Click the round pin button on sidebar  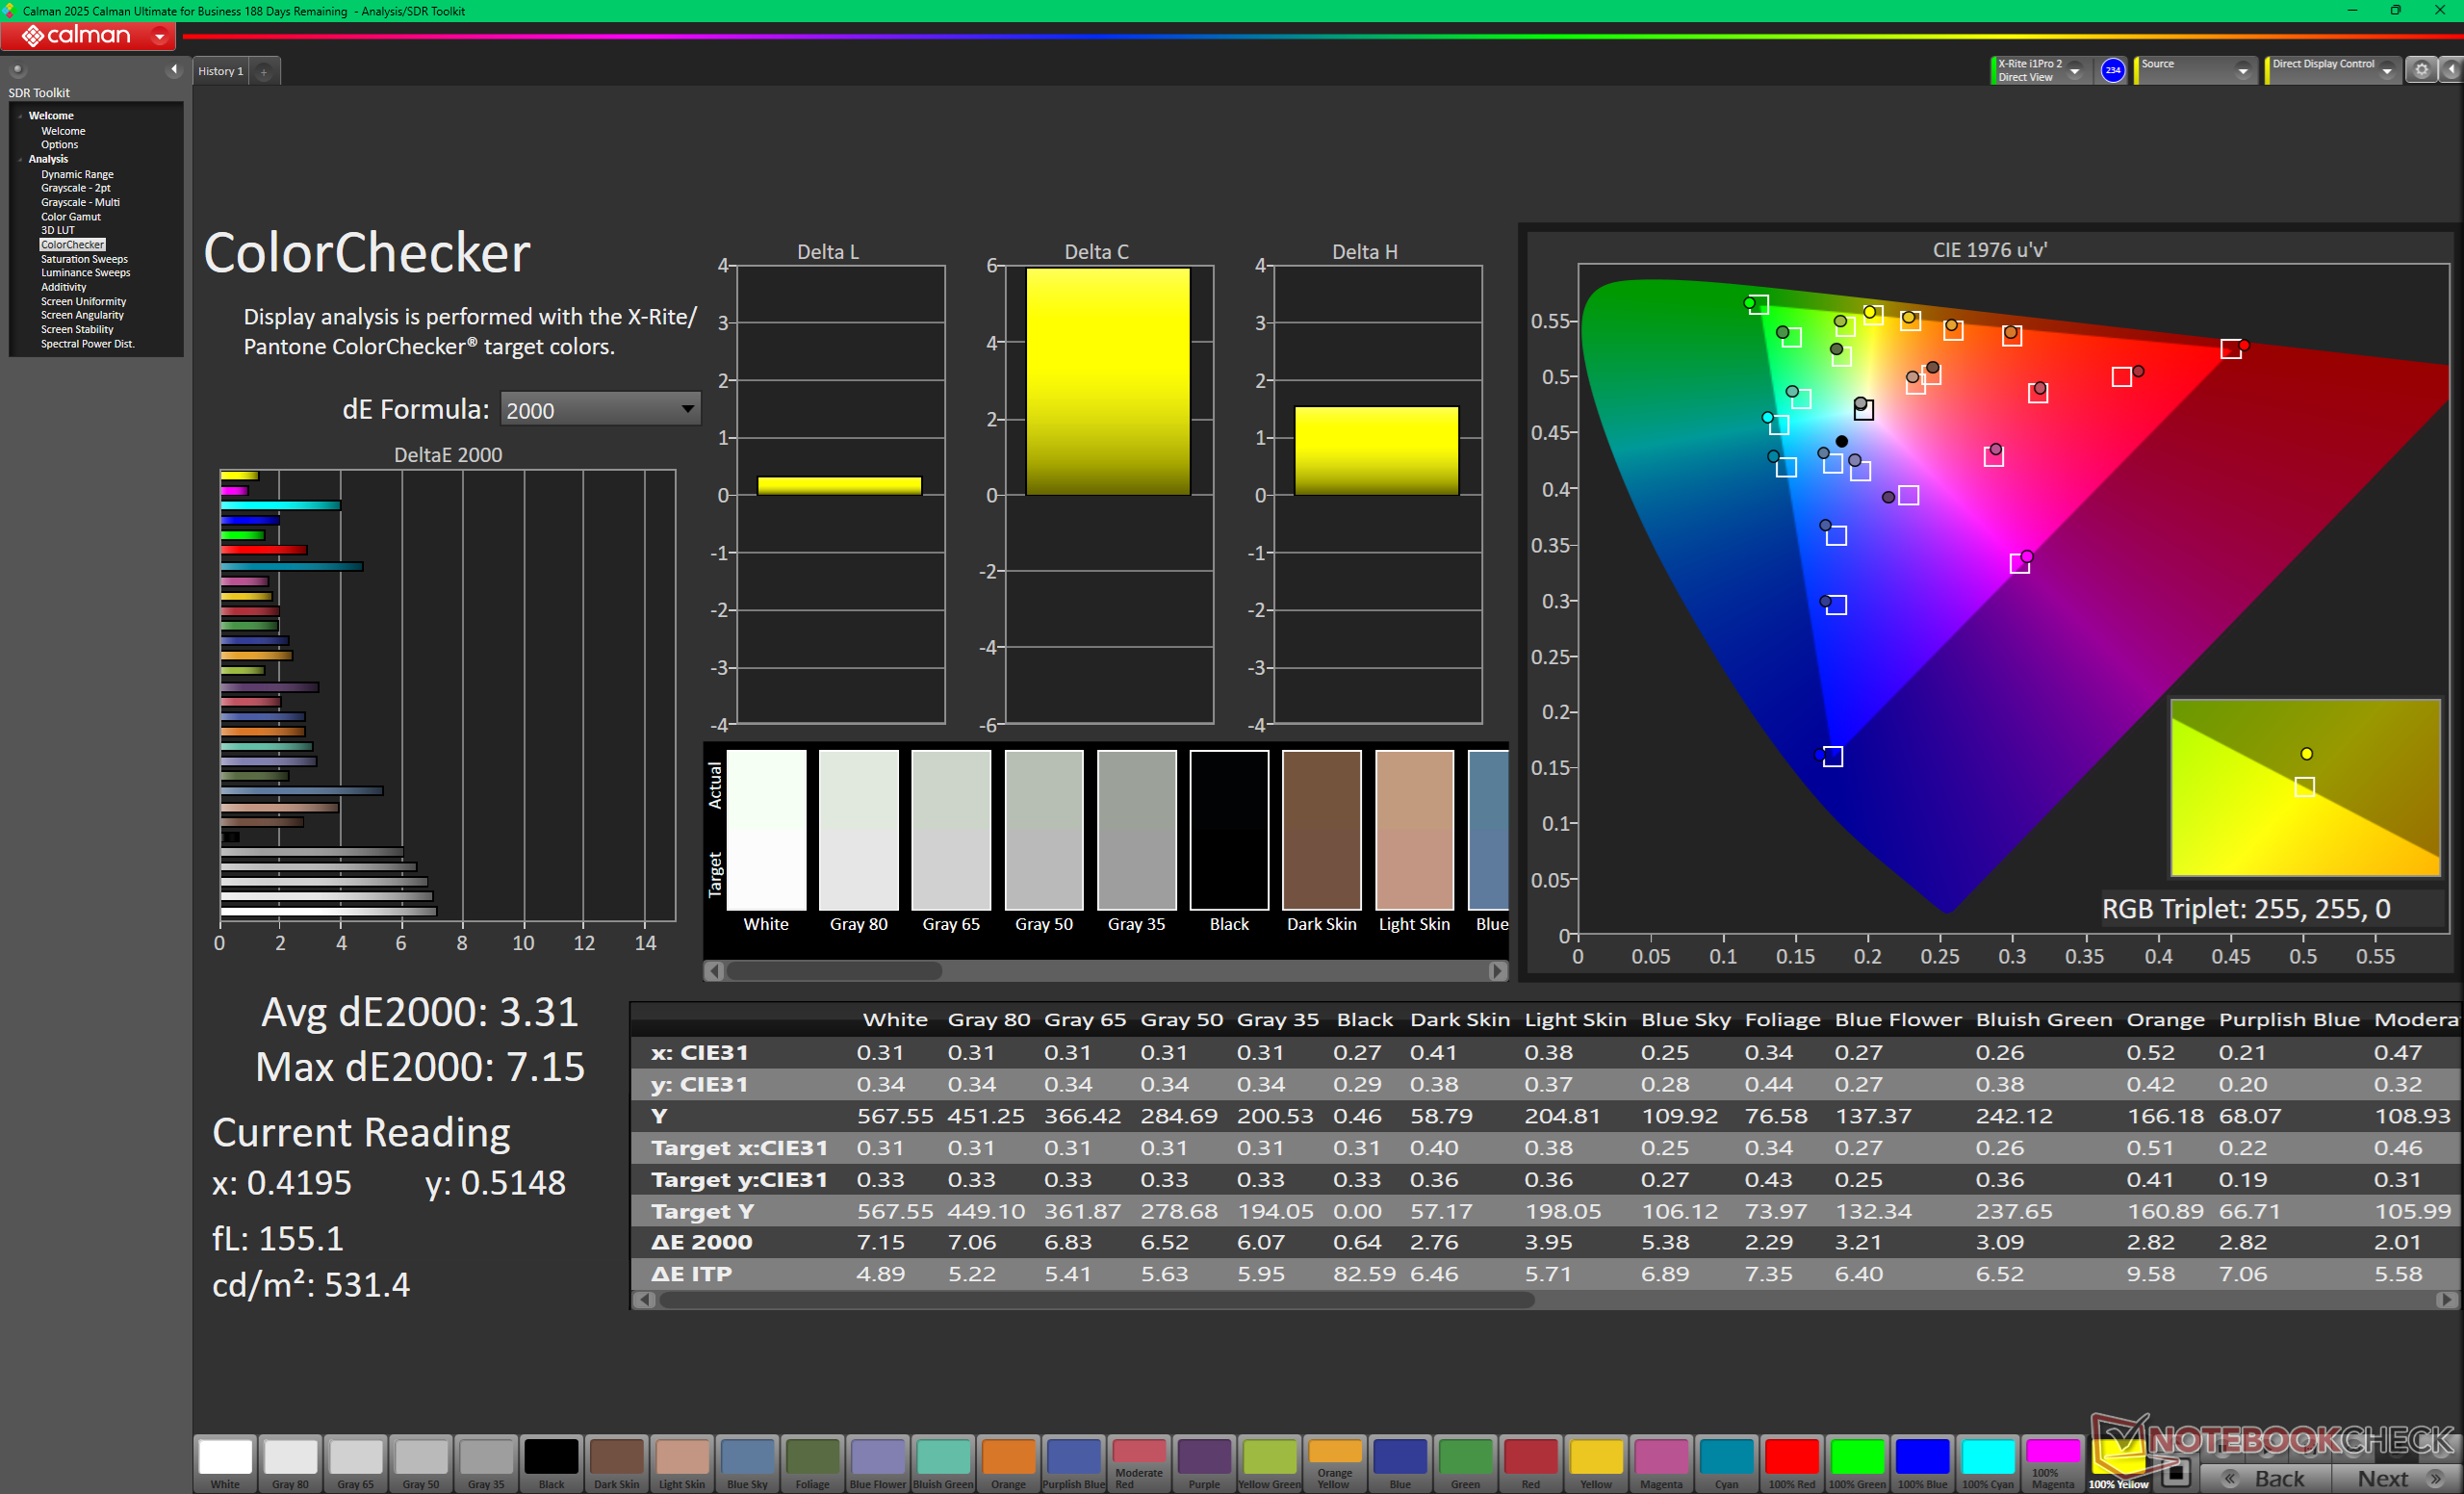tap(17, 69)
